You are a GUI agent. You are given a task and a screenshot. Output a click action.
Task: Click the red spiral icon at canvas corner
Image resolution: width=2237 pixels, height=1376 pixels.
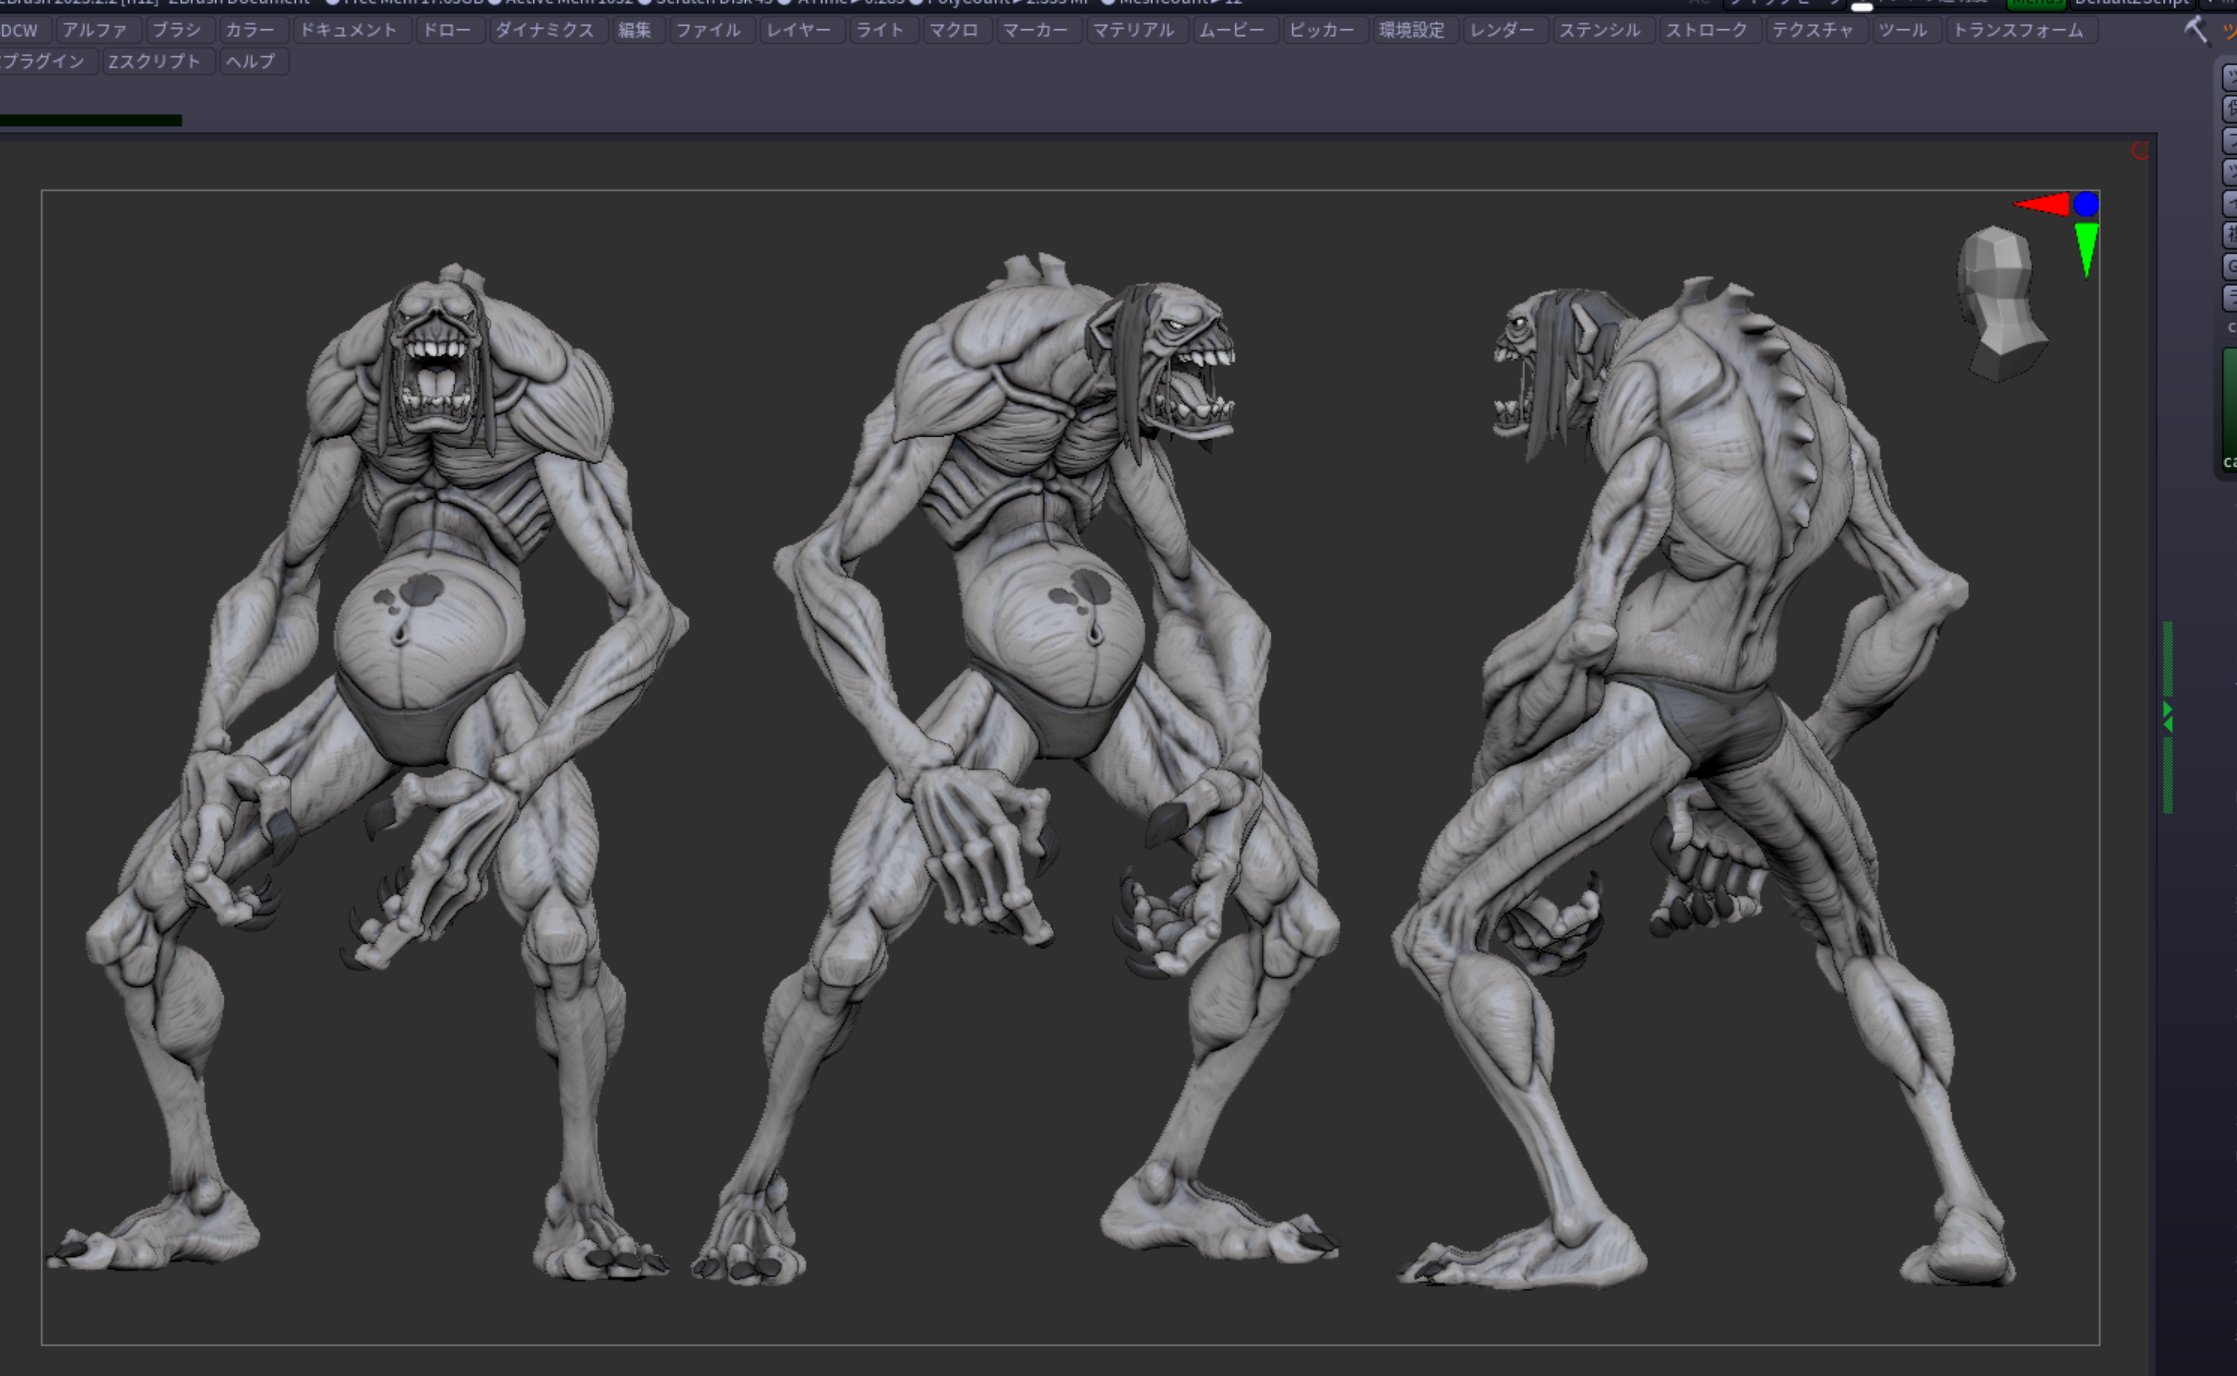coord(2140,151)
